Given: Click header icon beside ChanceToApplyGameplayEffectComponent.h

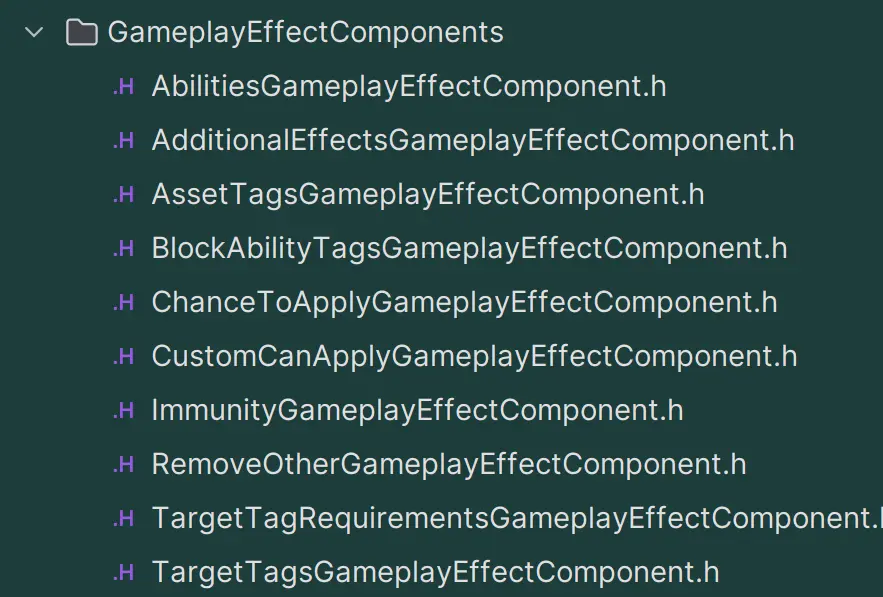Looking at the screenshot, I should [123, 303].
